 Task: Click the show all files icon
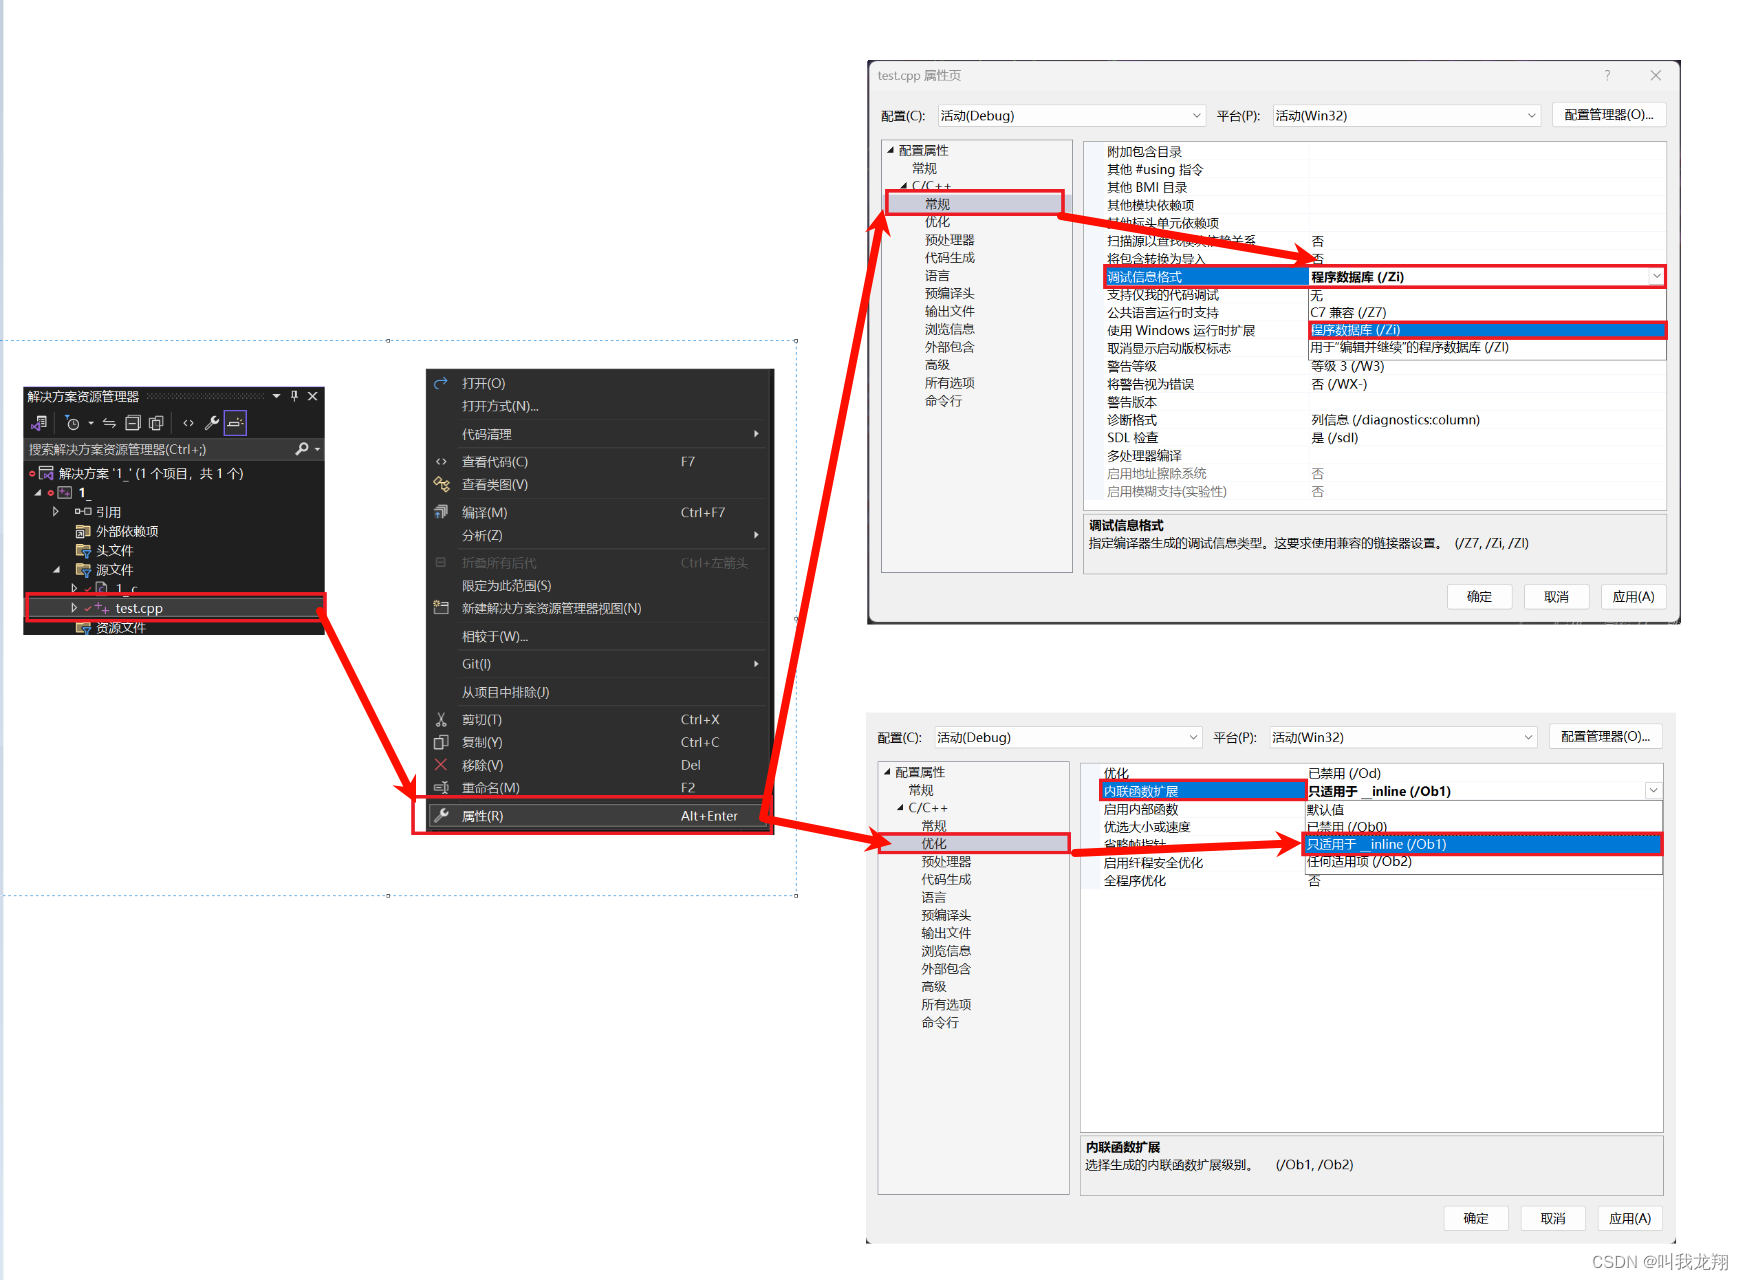156,423
